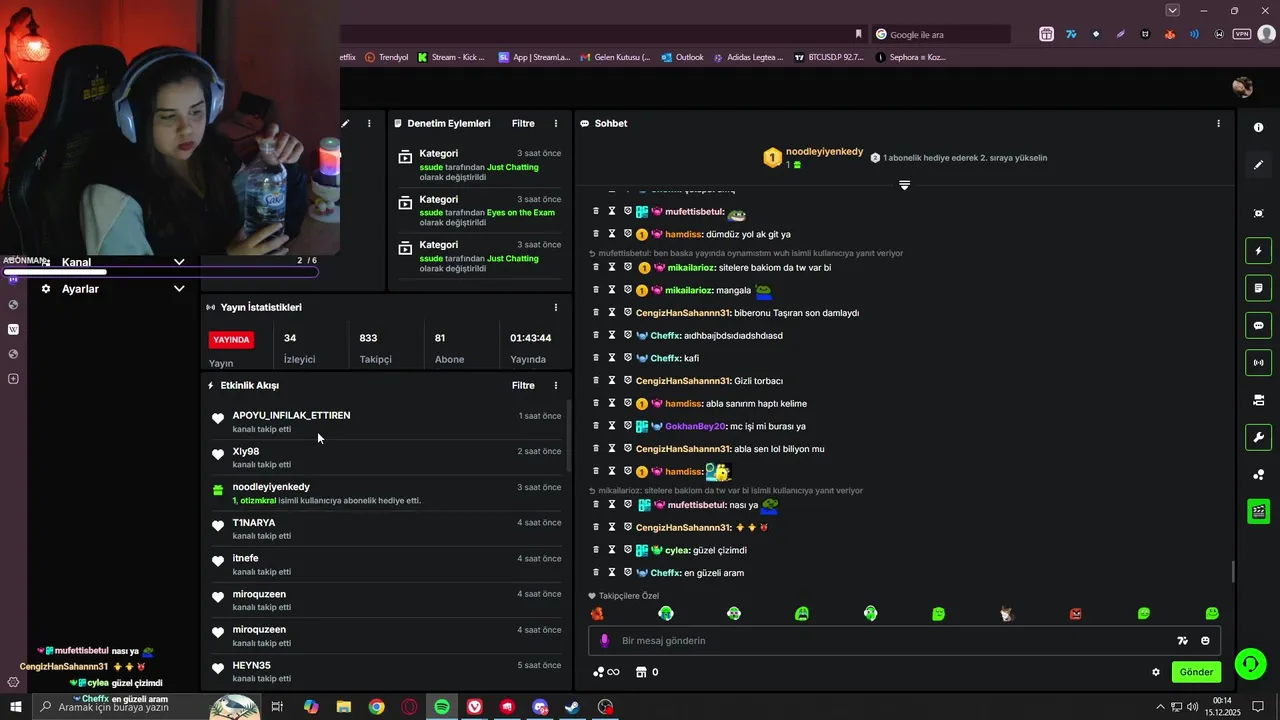
Task: Click the Xly98 follow event
Action: click(x=386, y=458)
